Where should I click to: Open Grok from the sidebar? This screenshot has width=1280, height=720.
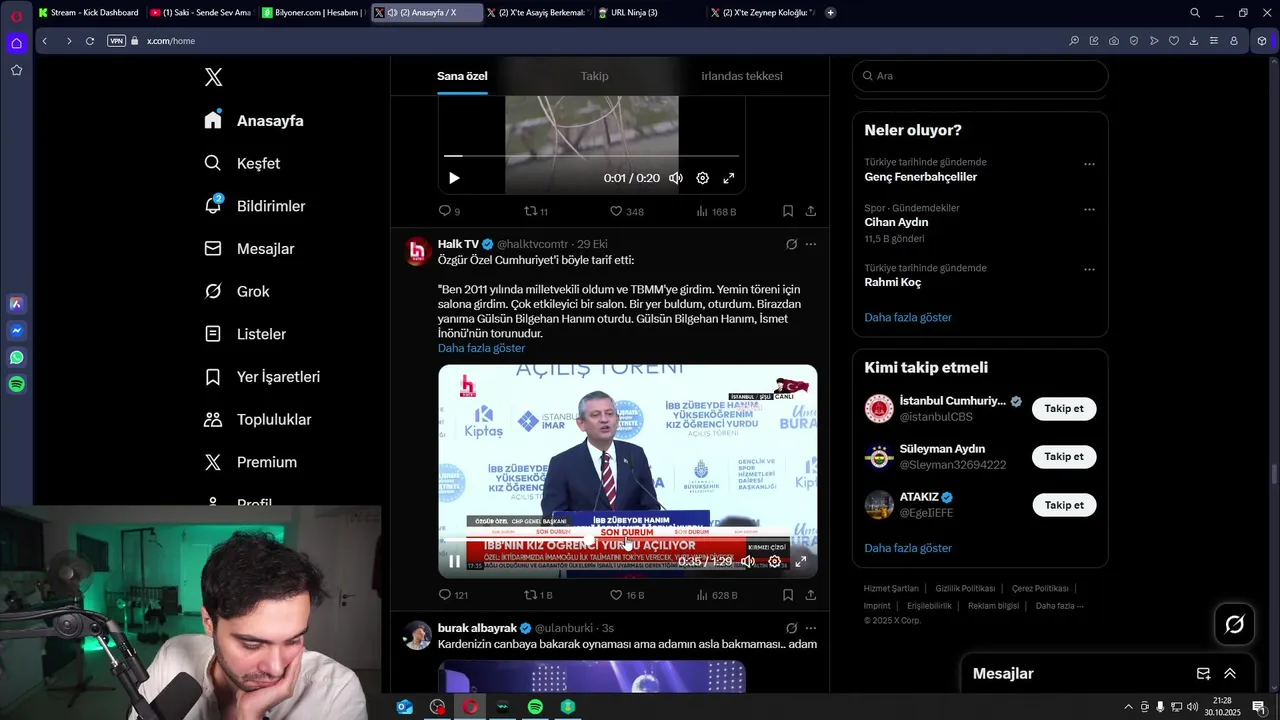(237, 291)
